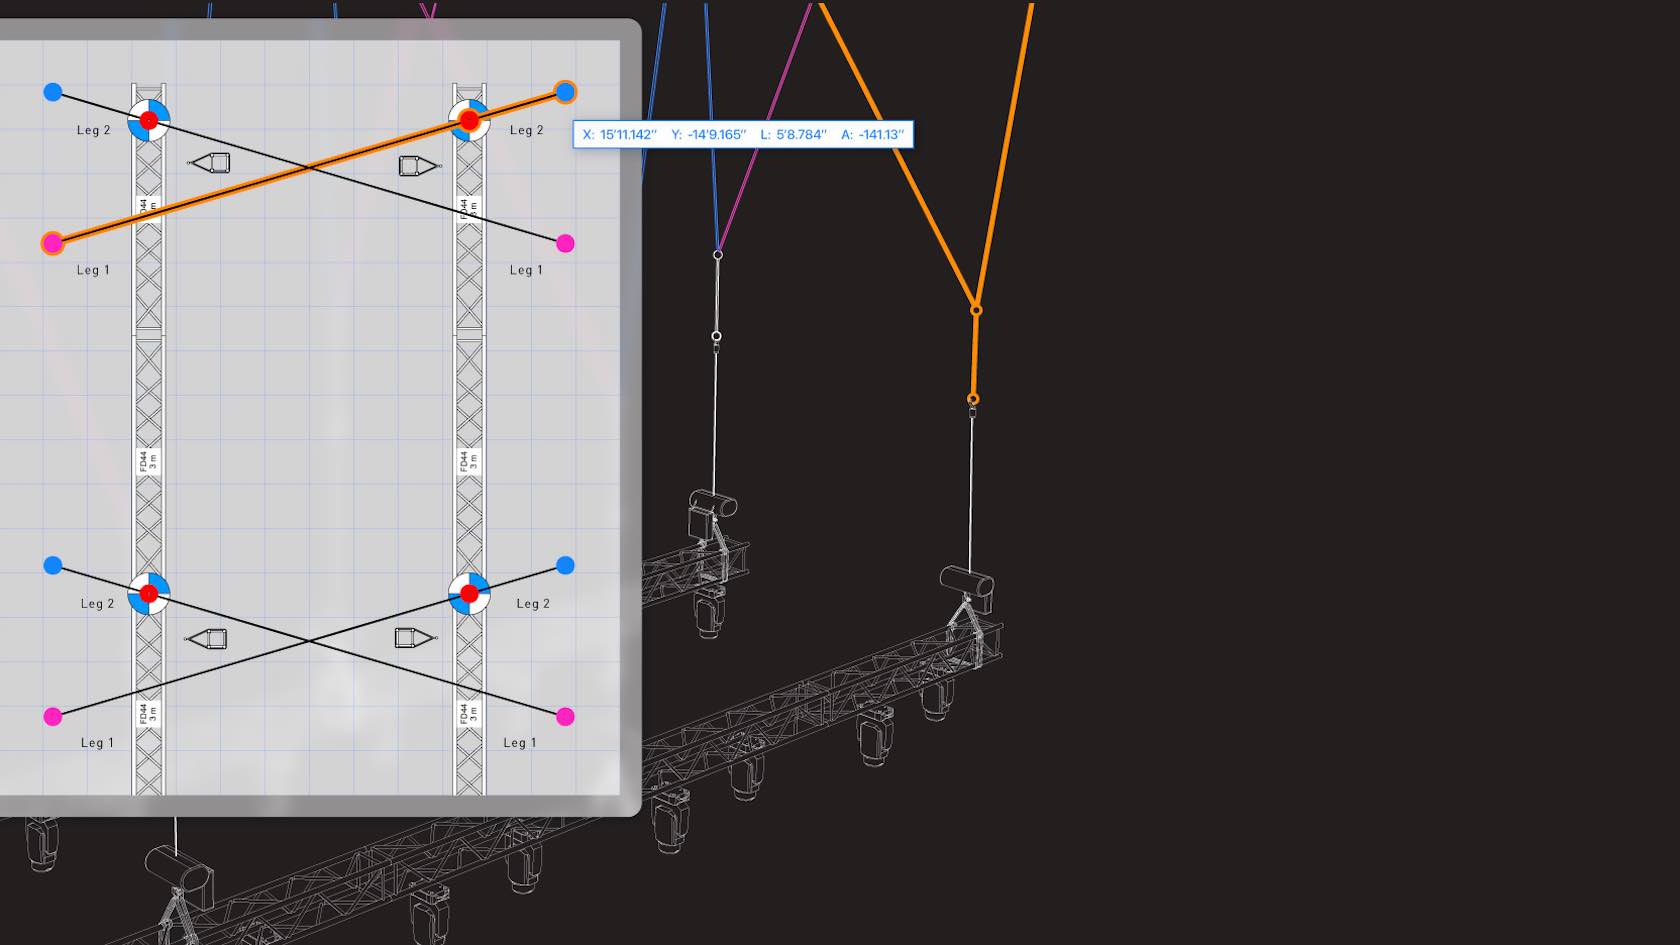The width and height of the screenshot is (1680, 945).
Task: Click the X coordinate field showing 15'11.142"
Action: coord(620,135)
